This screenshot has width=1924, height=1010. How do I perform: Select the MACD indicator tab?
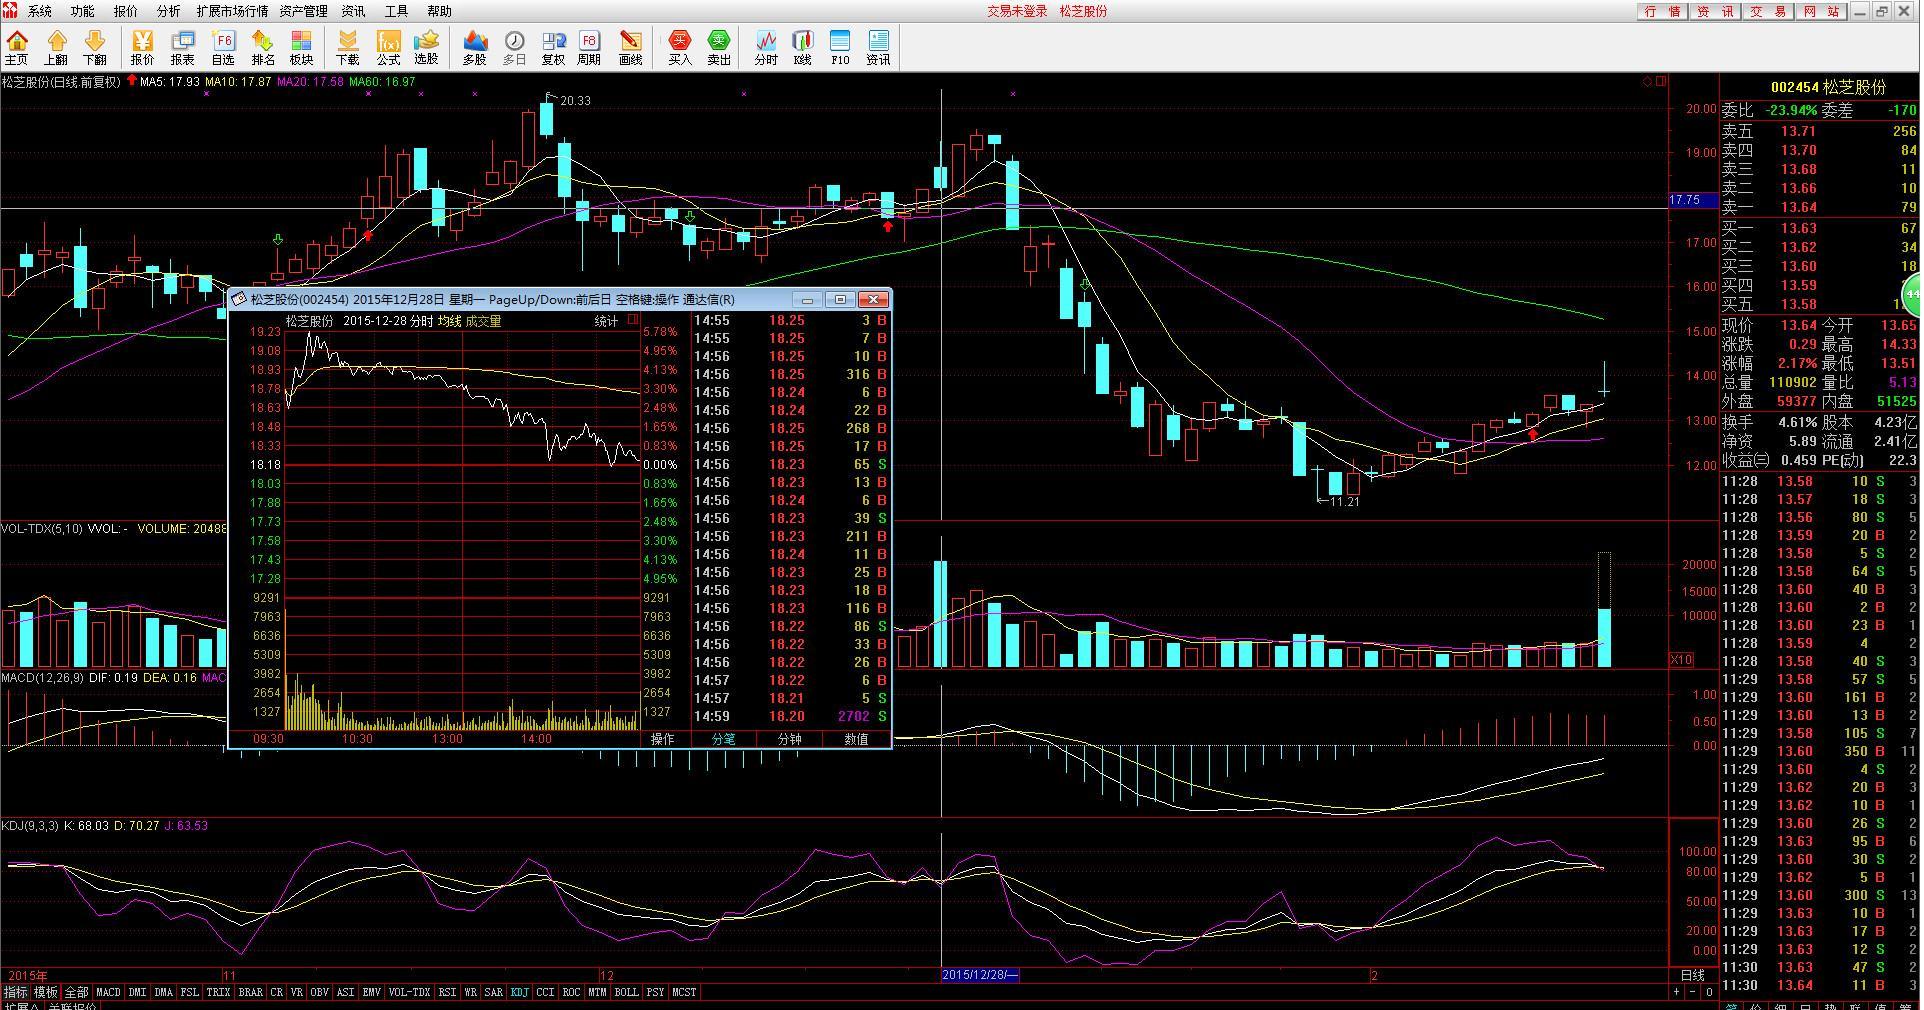point(108,993)
